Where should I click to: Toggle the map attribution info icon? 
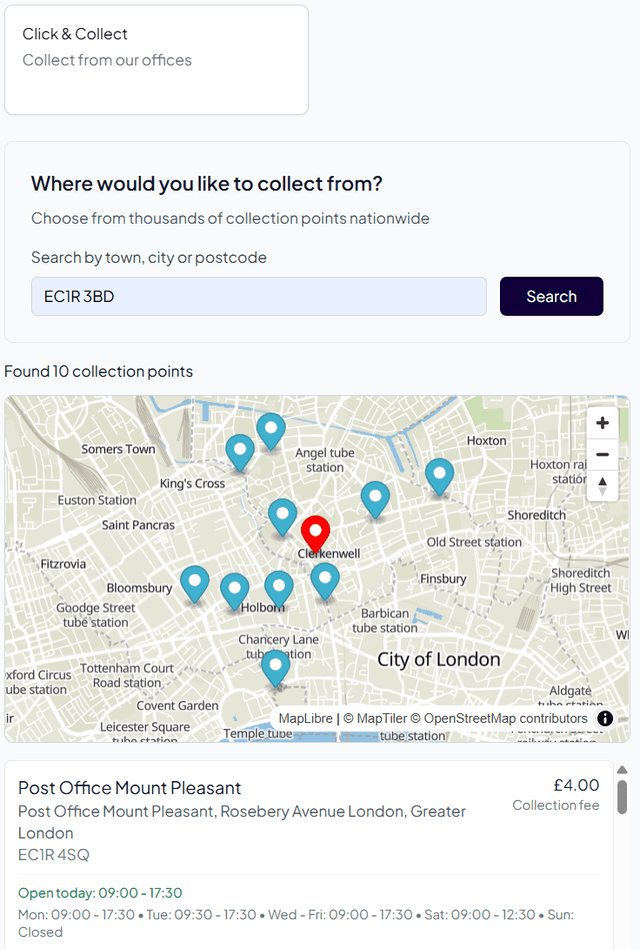(605, 718)
